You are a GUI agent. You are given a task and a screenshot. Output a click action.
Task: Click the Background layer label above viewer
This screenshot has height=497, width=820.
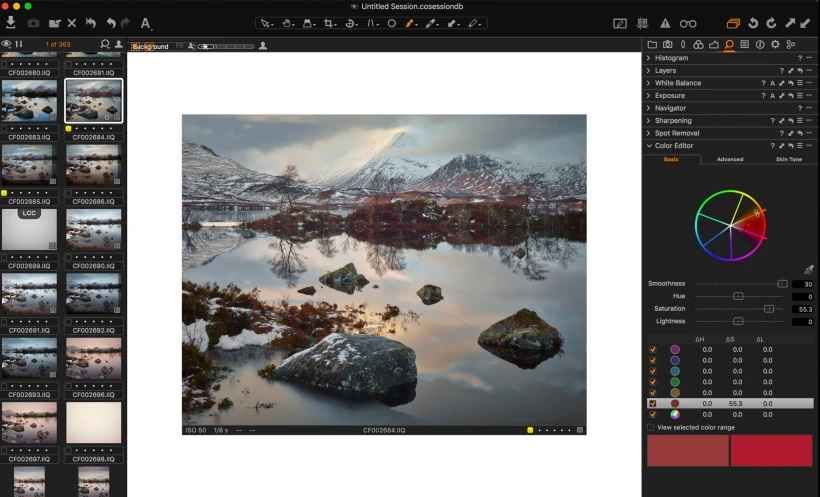150,46
